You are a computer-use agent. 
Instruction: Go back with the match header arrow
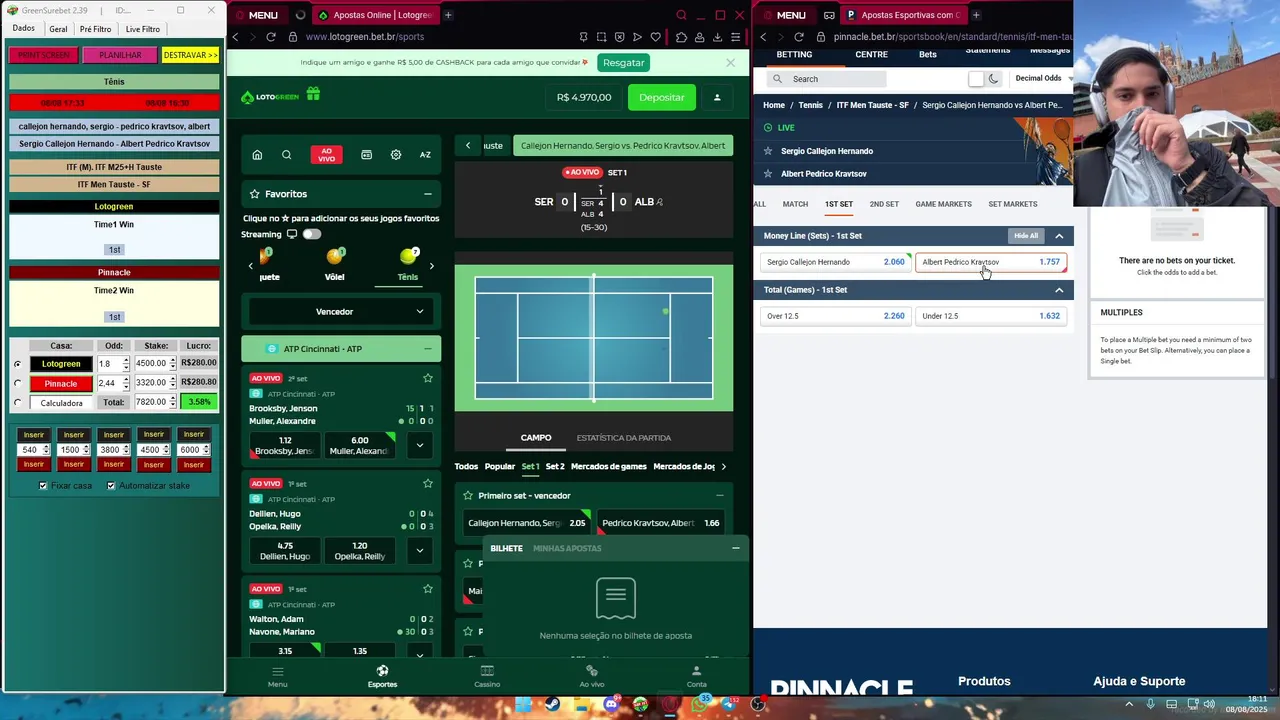pos(467,145)
